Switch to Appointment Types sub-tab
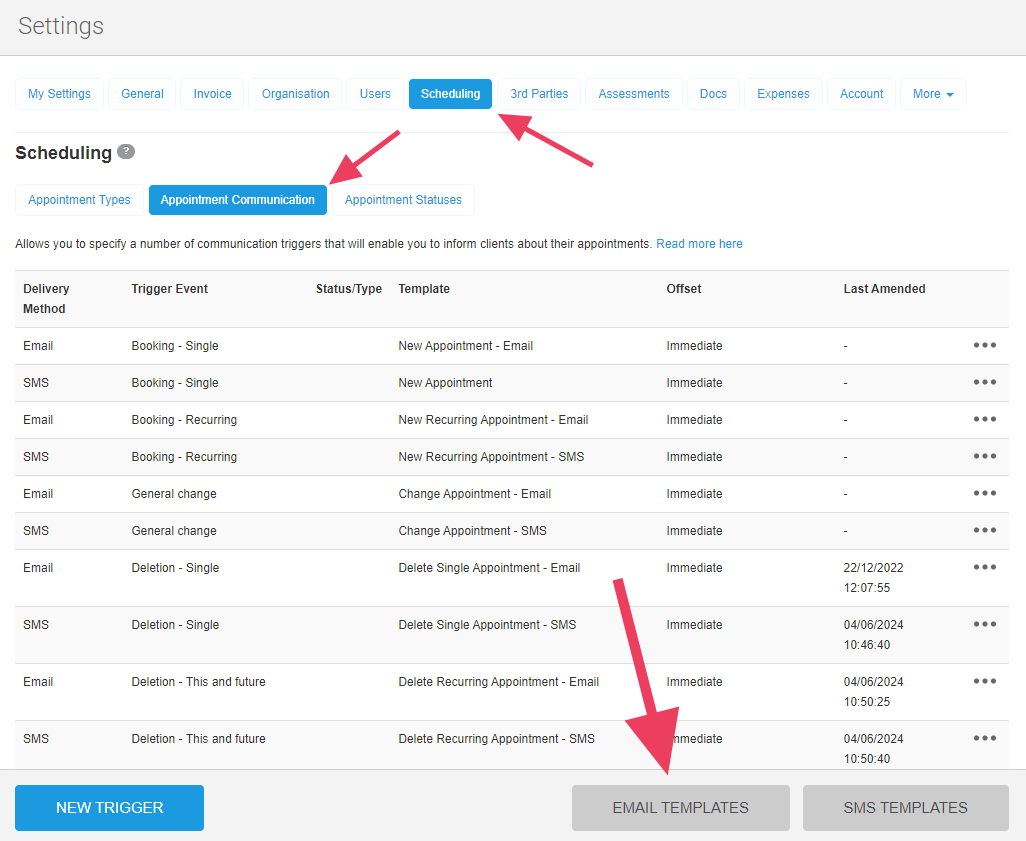 click(79, 200)
